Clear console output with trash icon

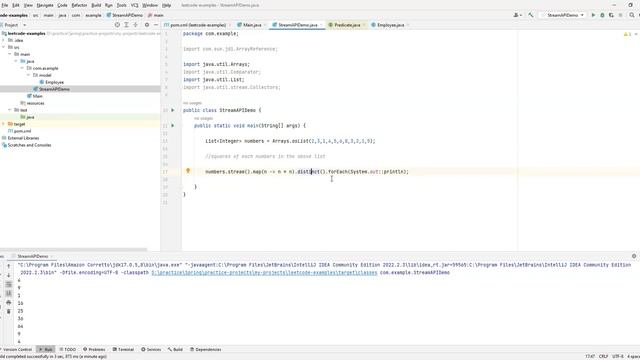[x=9, y=311]
